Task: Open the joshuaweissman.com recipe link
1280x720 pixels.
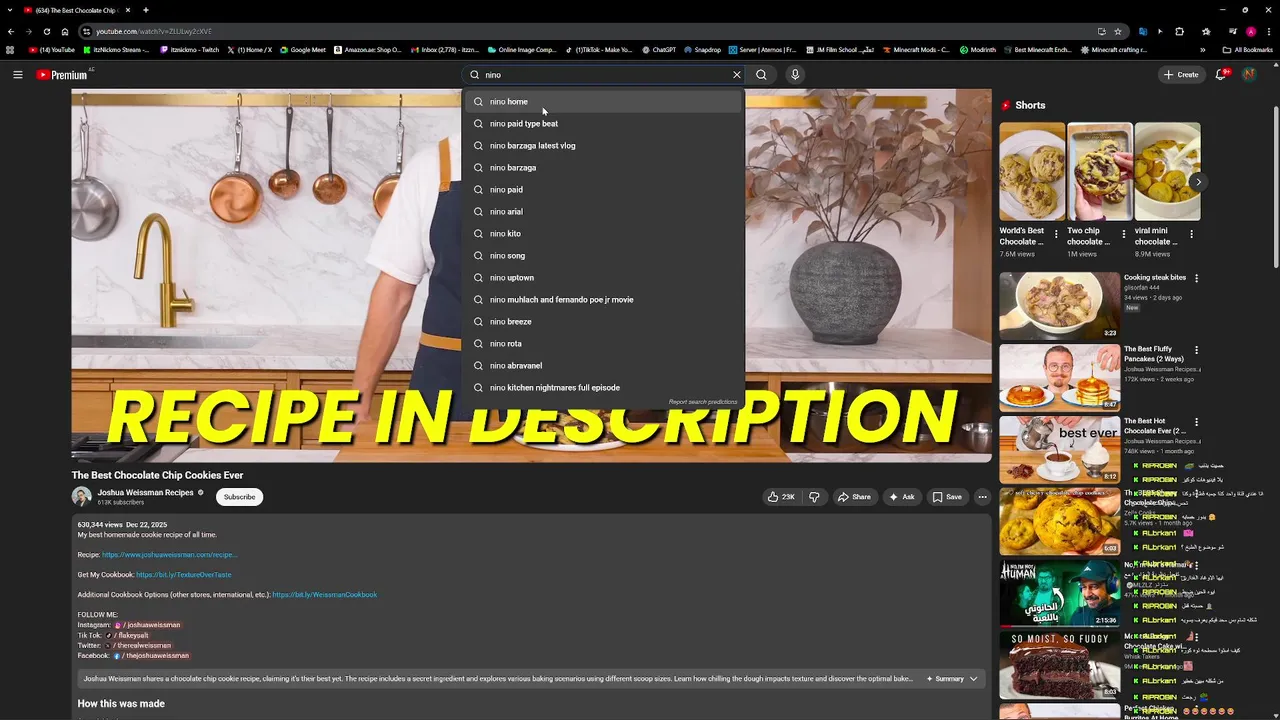Action: point(169,555)
